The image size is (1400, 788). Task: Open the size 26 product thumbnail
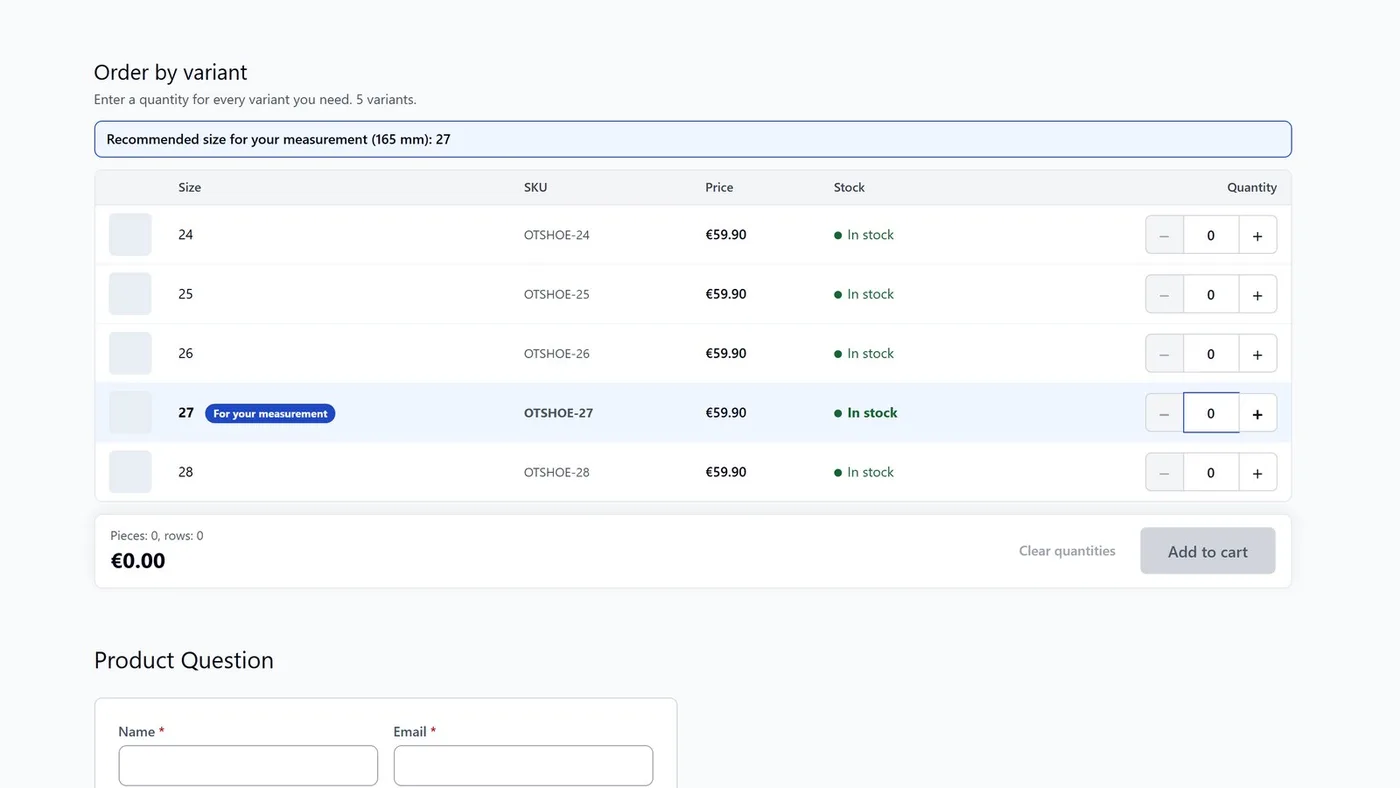130,353
